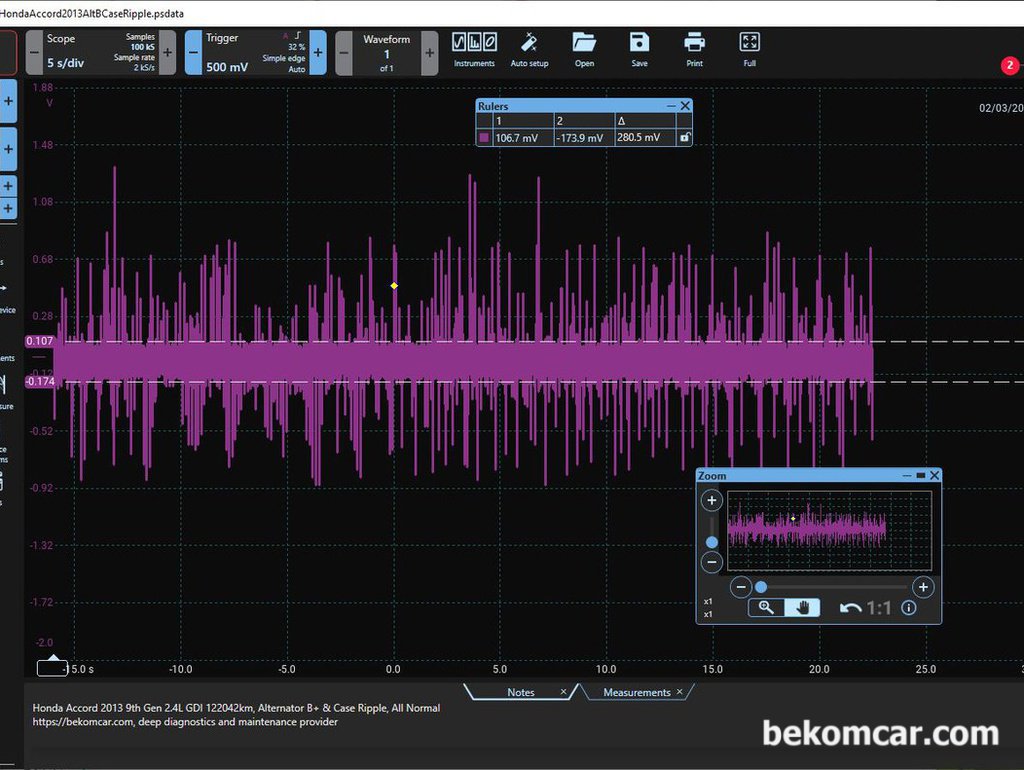Switch to the Measurements tab

[637, 692]
